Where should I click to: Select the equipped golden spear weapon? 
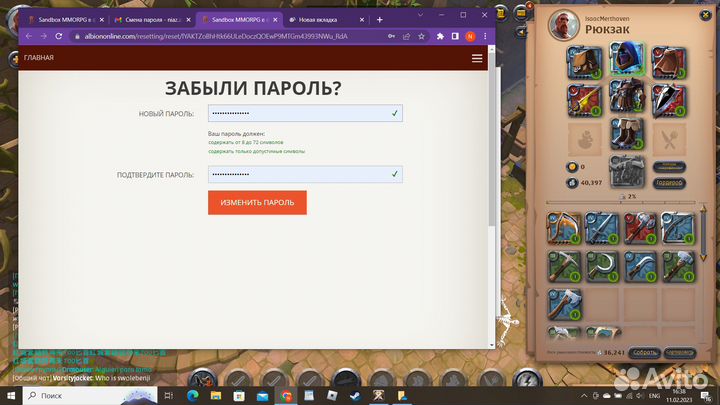[585, 100]
